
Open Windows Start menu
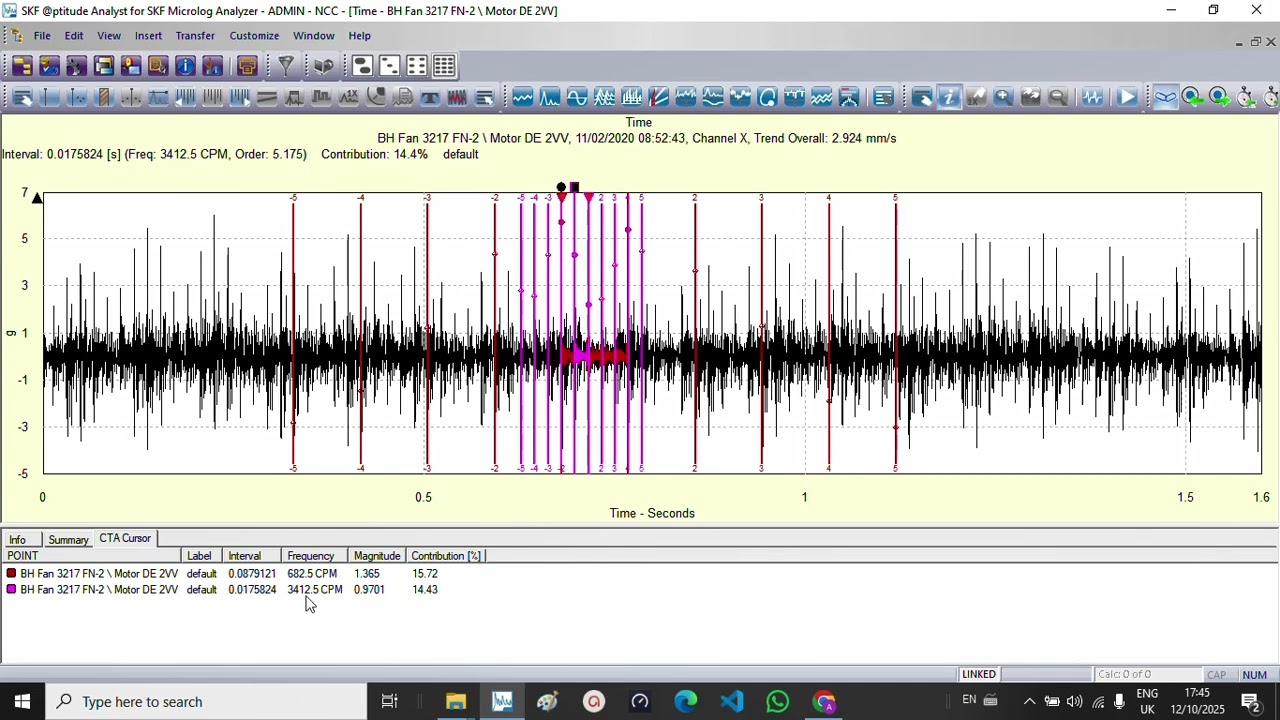click(x=22, y=702)
